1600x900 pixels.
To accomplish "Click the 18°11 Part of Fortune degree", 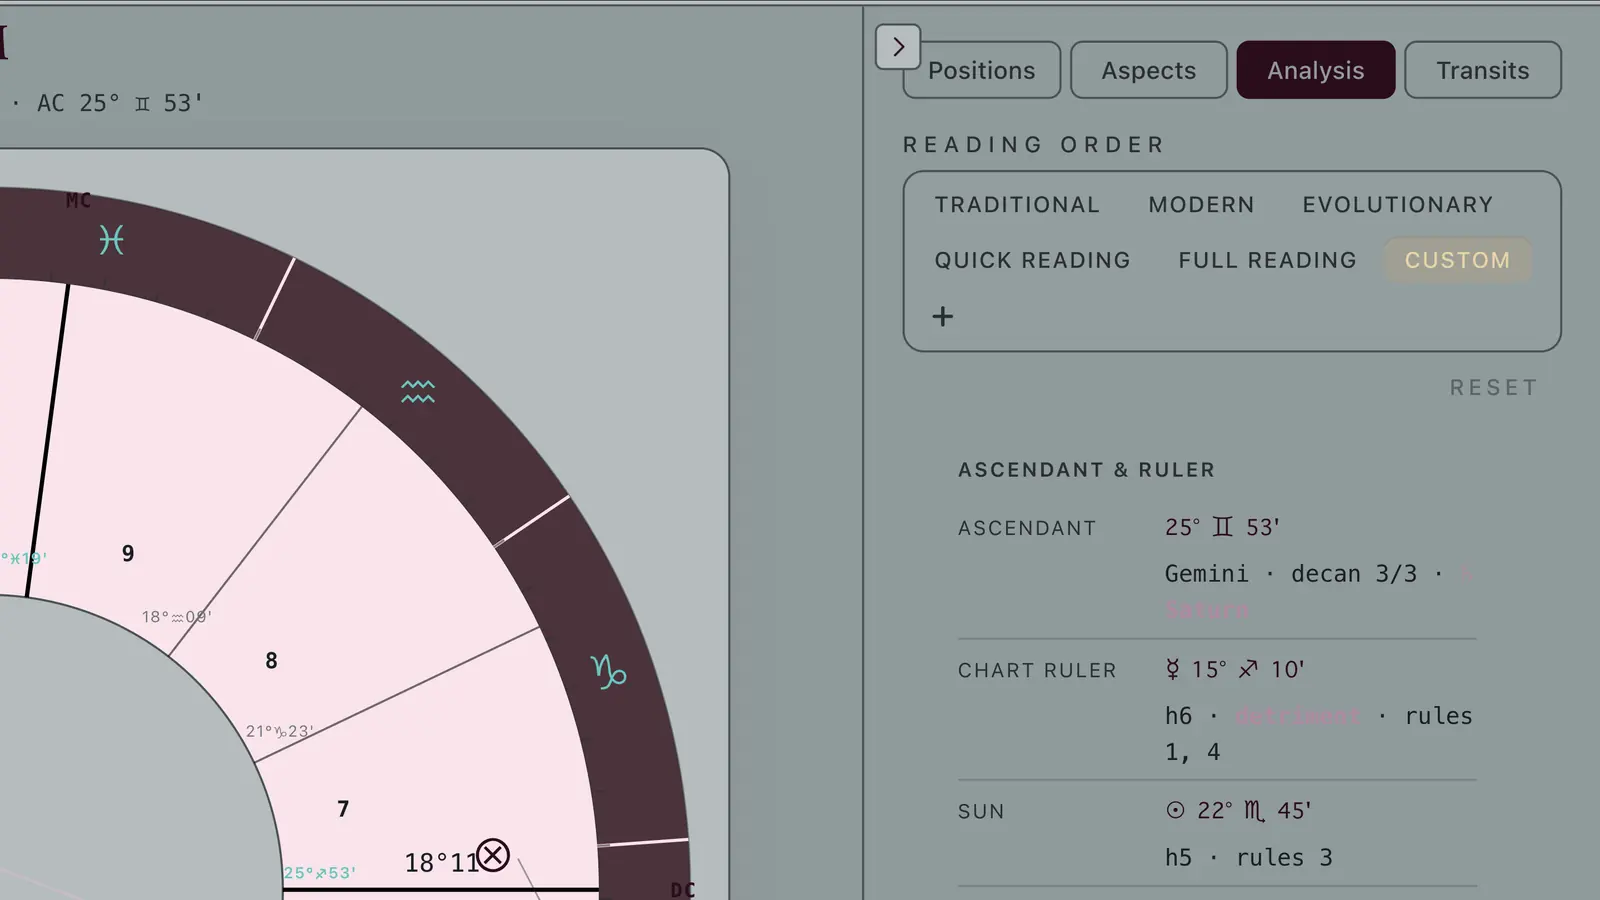I will click(441, 863).
